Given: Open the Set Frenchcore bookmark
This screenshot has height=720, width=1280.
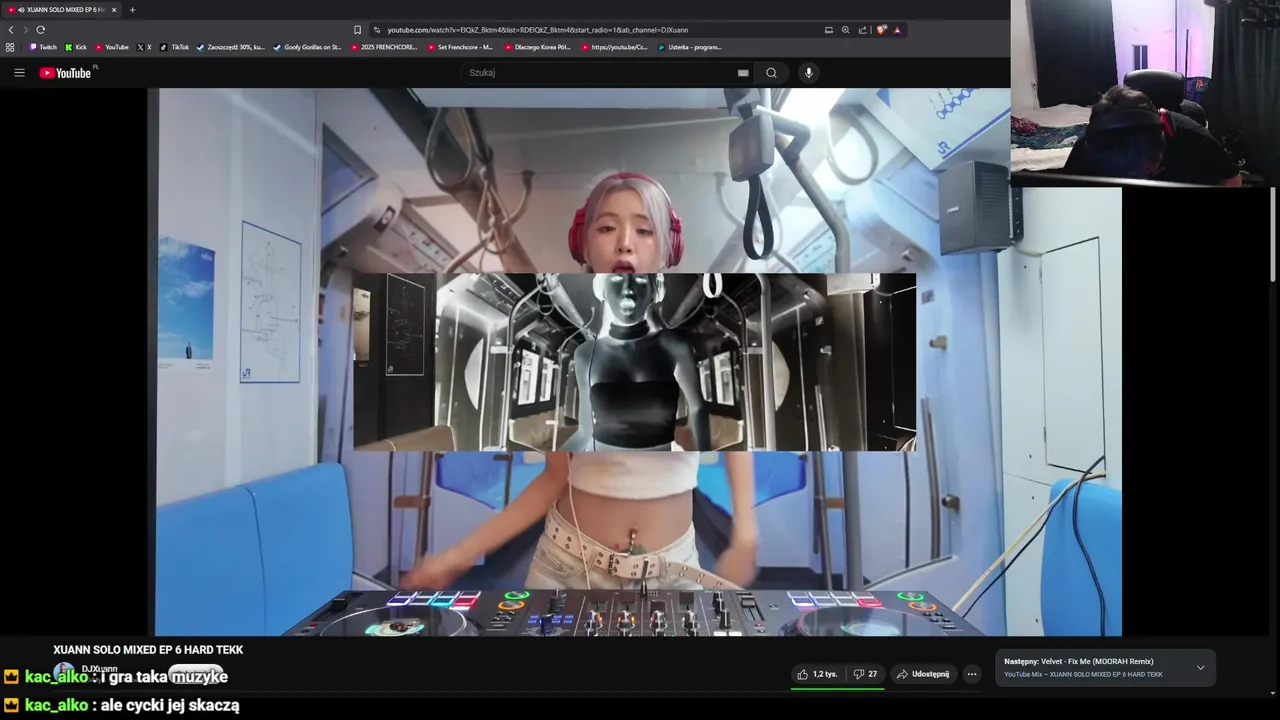Looking at the screenshot, I should click(x=460, y=47).
